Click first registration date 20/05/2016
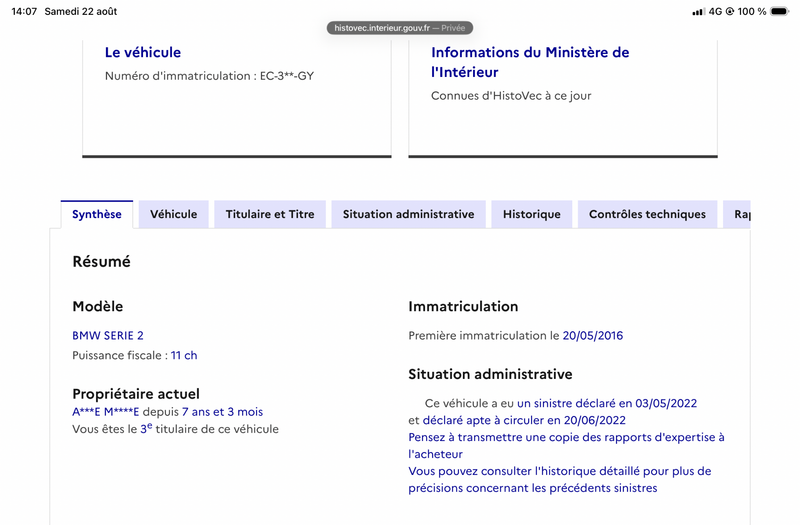This screenshot has width=800, height=525. 593,336
